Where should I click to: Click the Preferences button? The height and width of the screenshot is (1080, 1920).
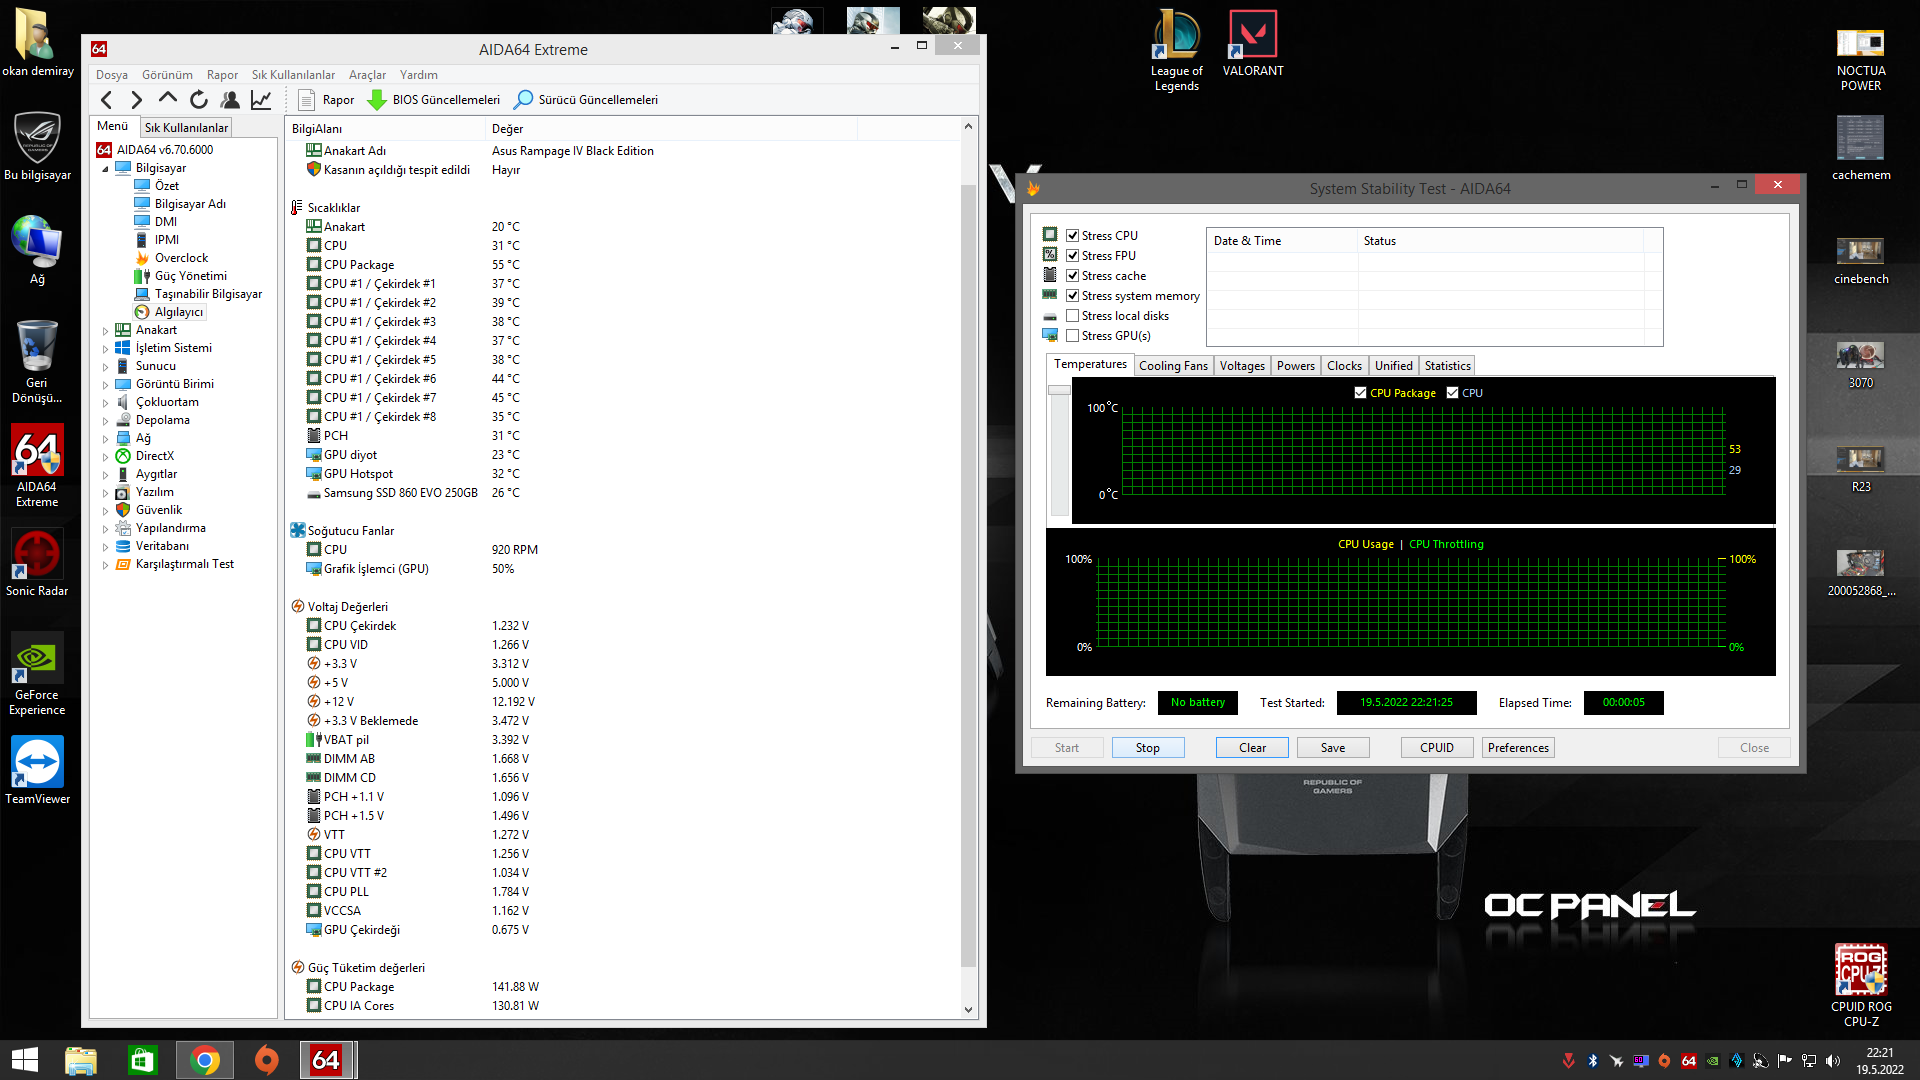1517,748
